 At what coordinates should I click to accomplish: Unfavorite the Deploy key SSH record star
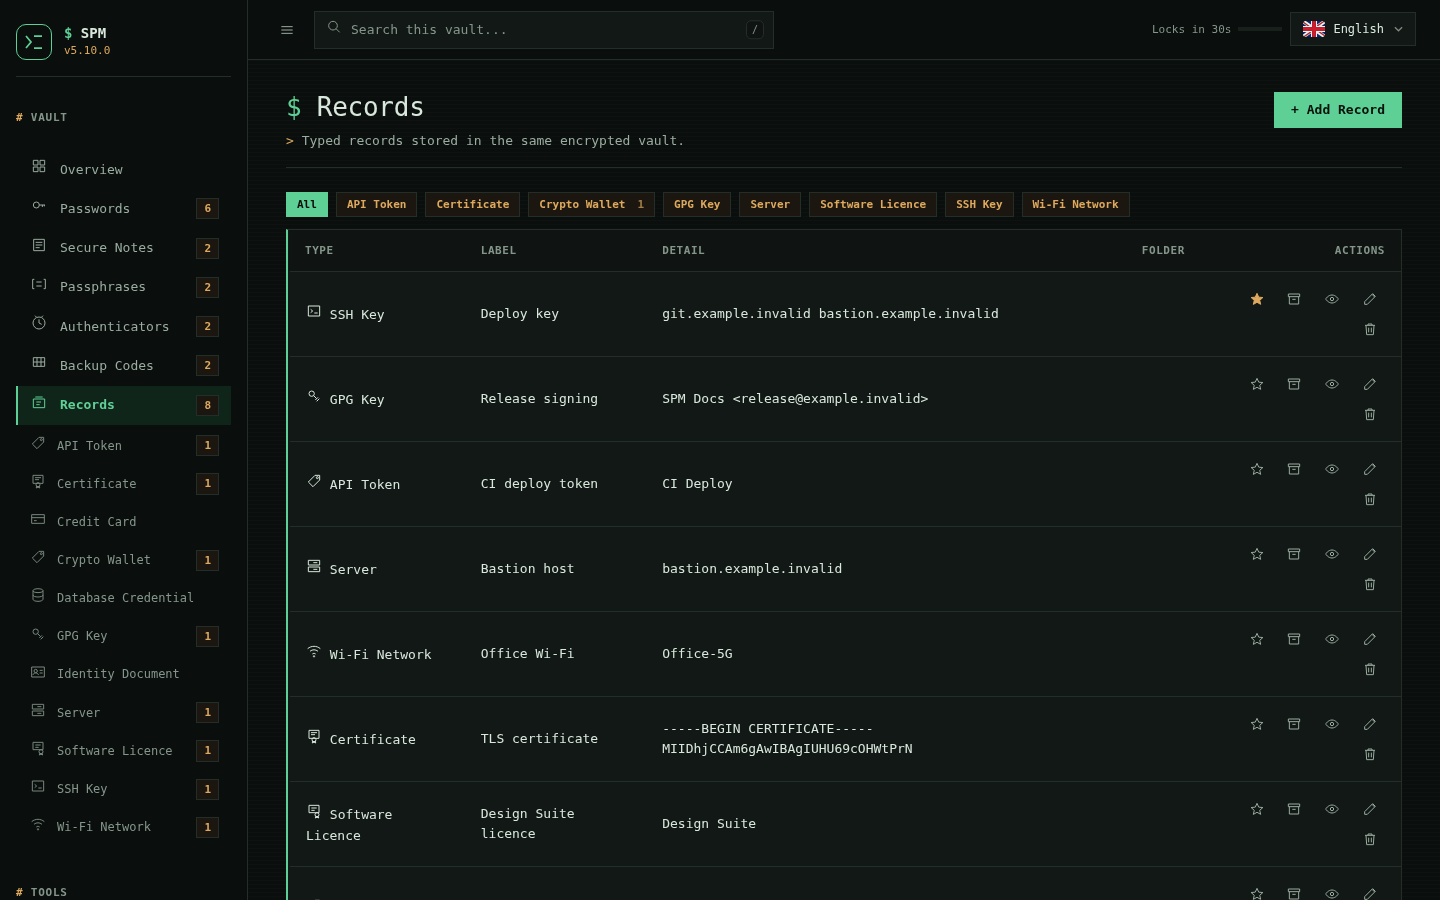tap(1257, 299)
